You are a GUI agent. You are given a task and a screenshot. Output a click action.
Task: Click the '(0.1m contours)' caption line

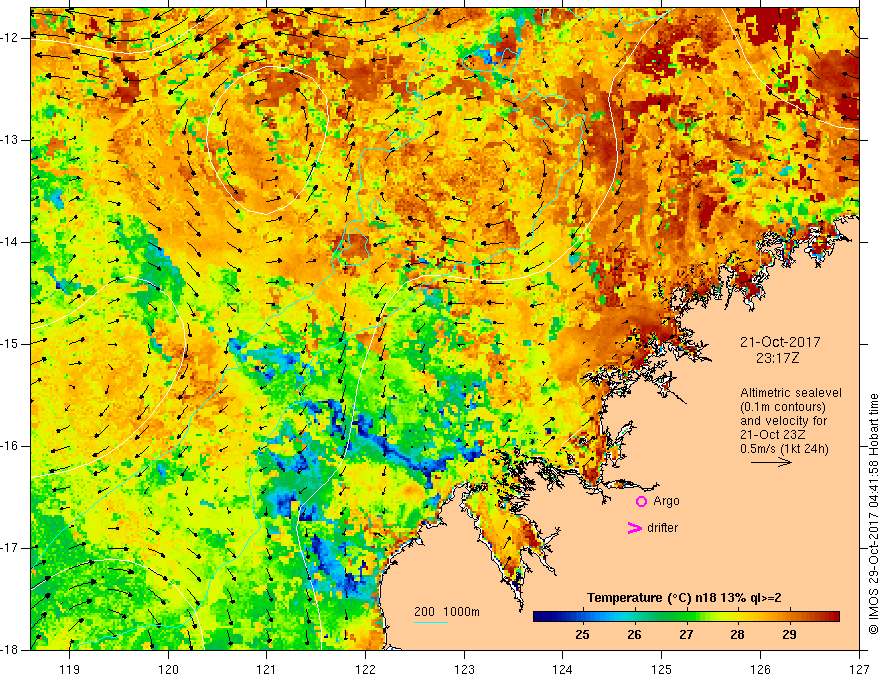point(783,407)
